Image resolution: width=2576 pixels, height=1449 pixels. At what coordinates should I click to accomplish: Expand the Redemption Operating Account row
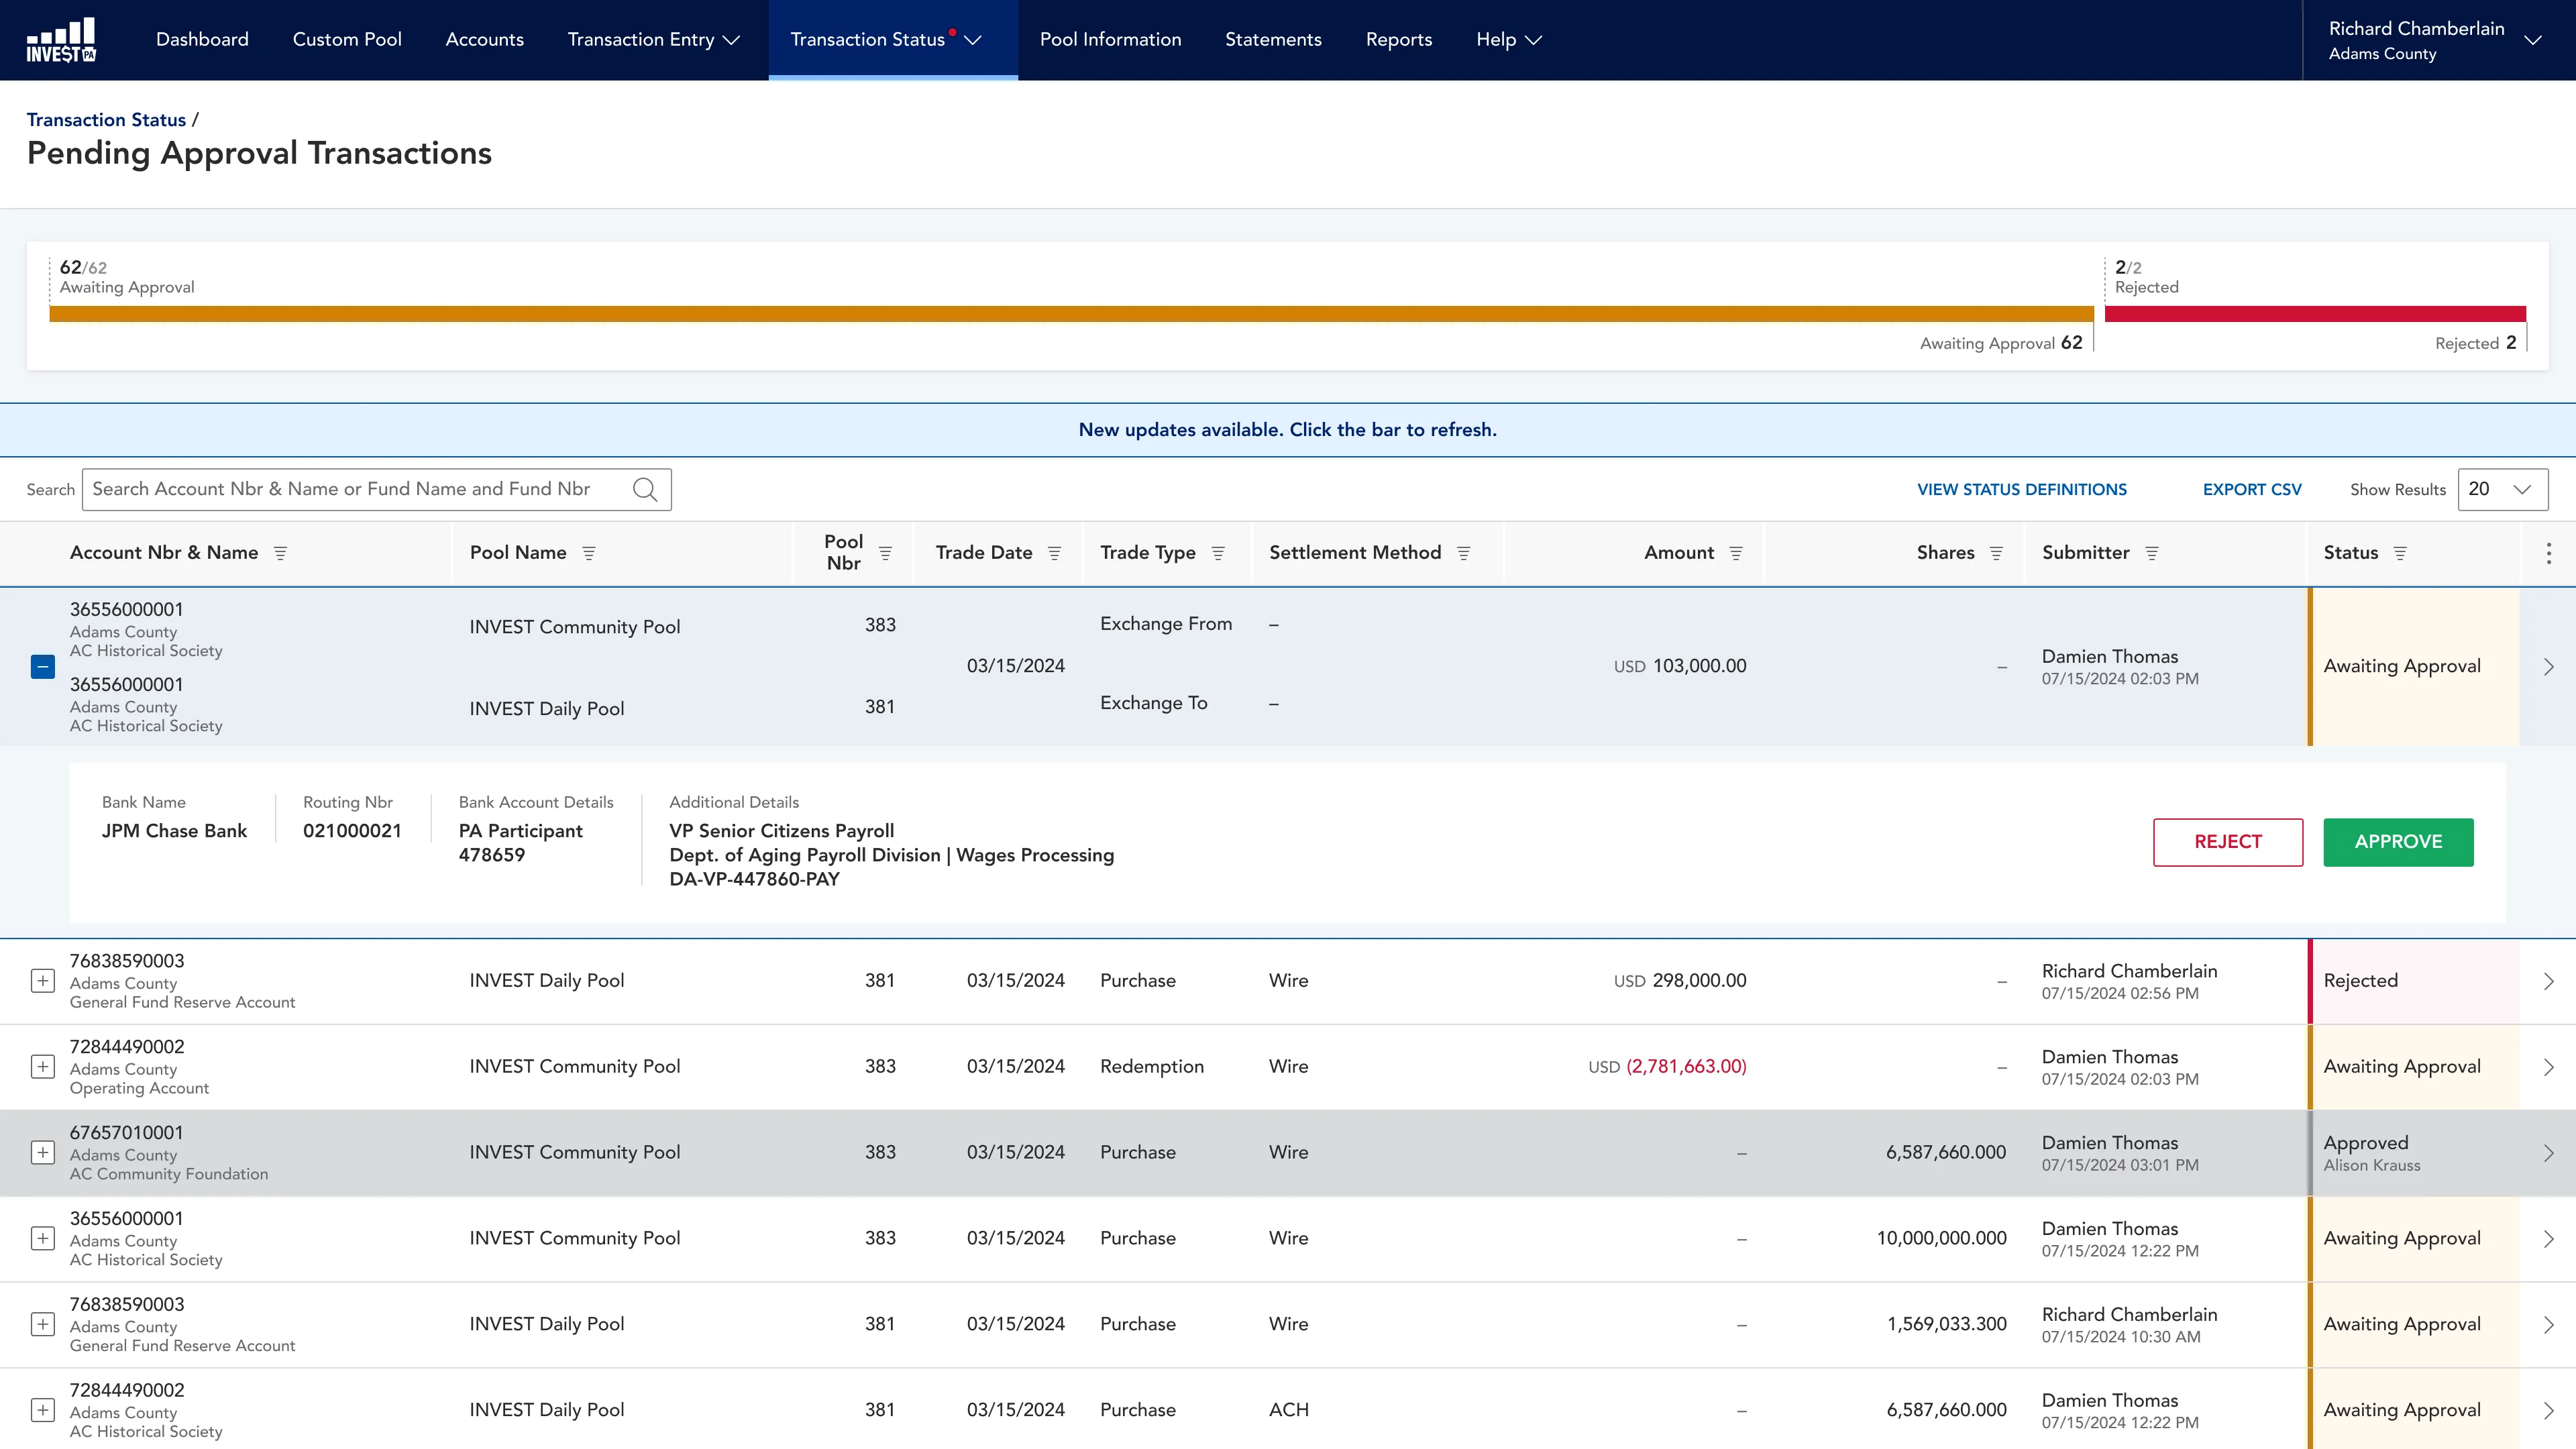pyautogui.click(x=42, y=1067)
